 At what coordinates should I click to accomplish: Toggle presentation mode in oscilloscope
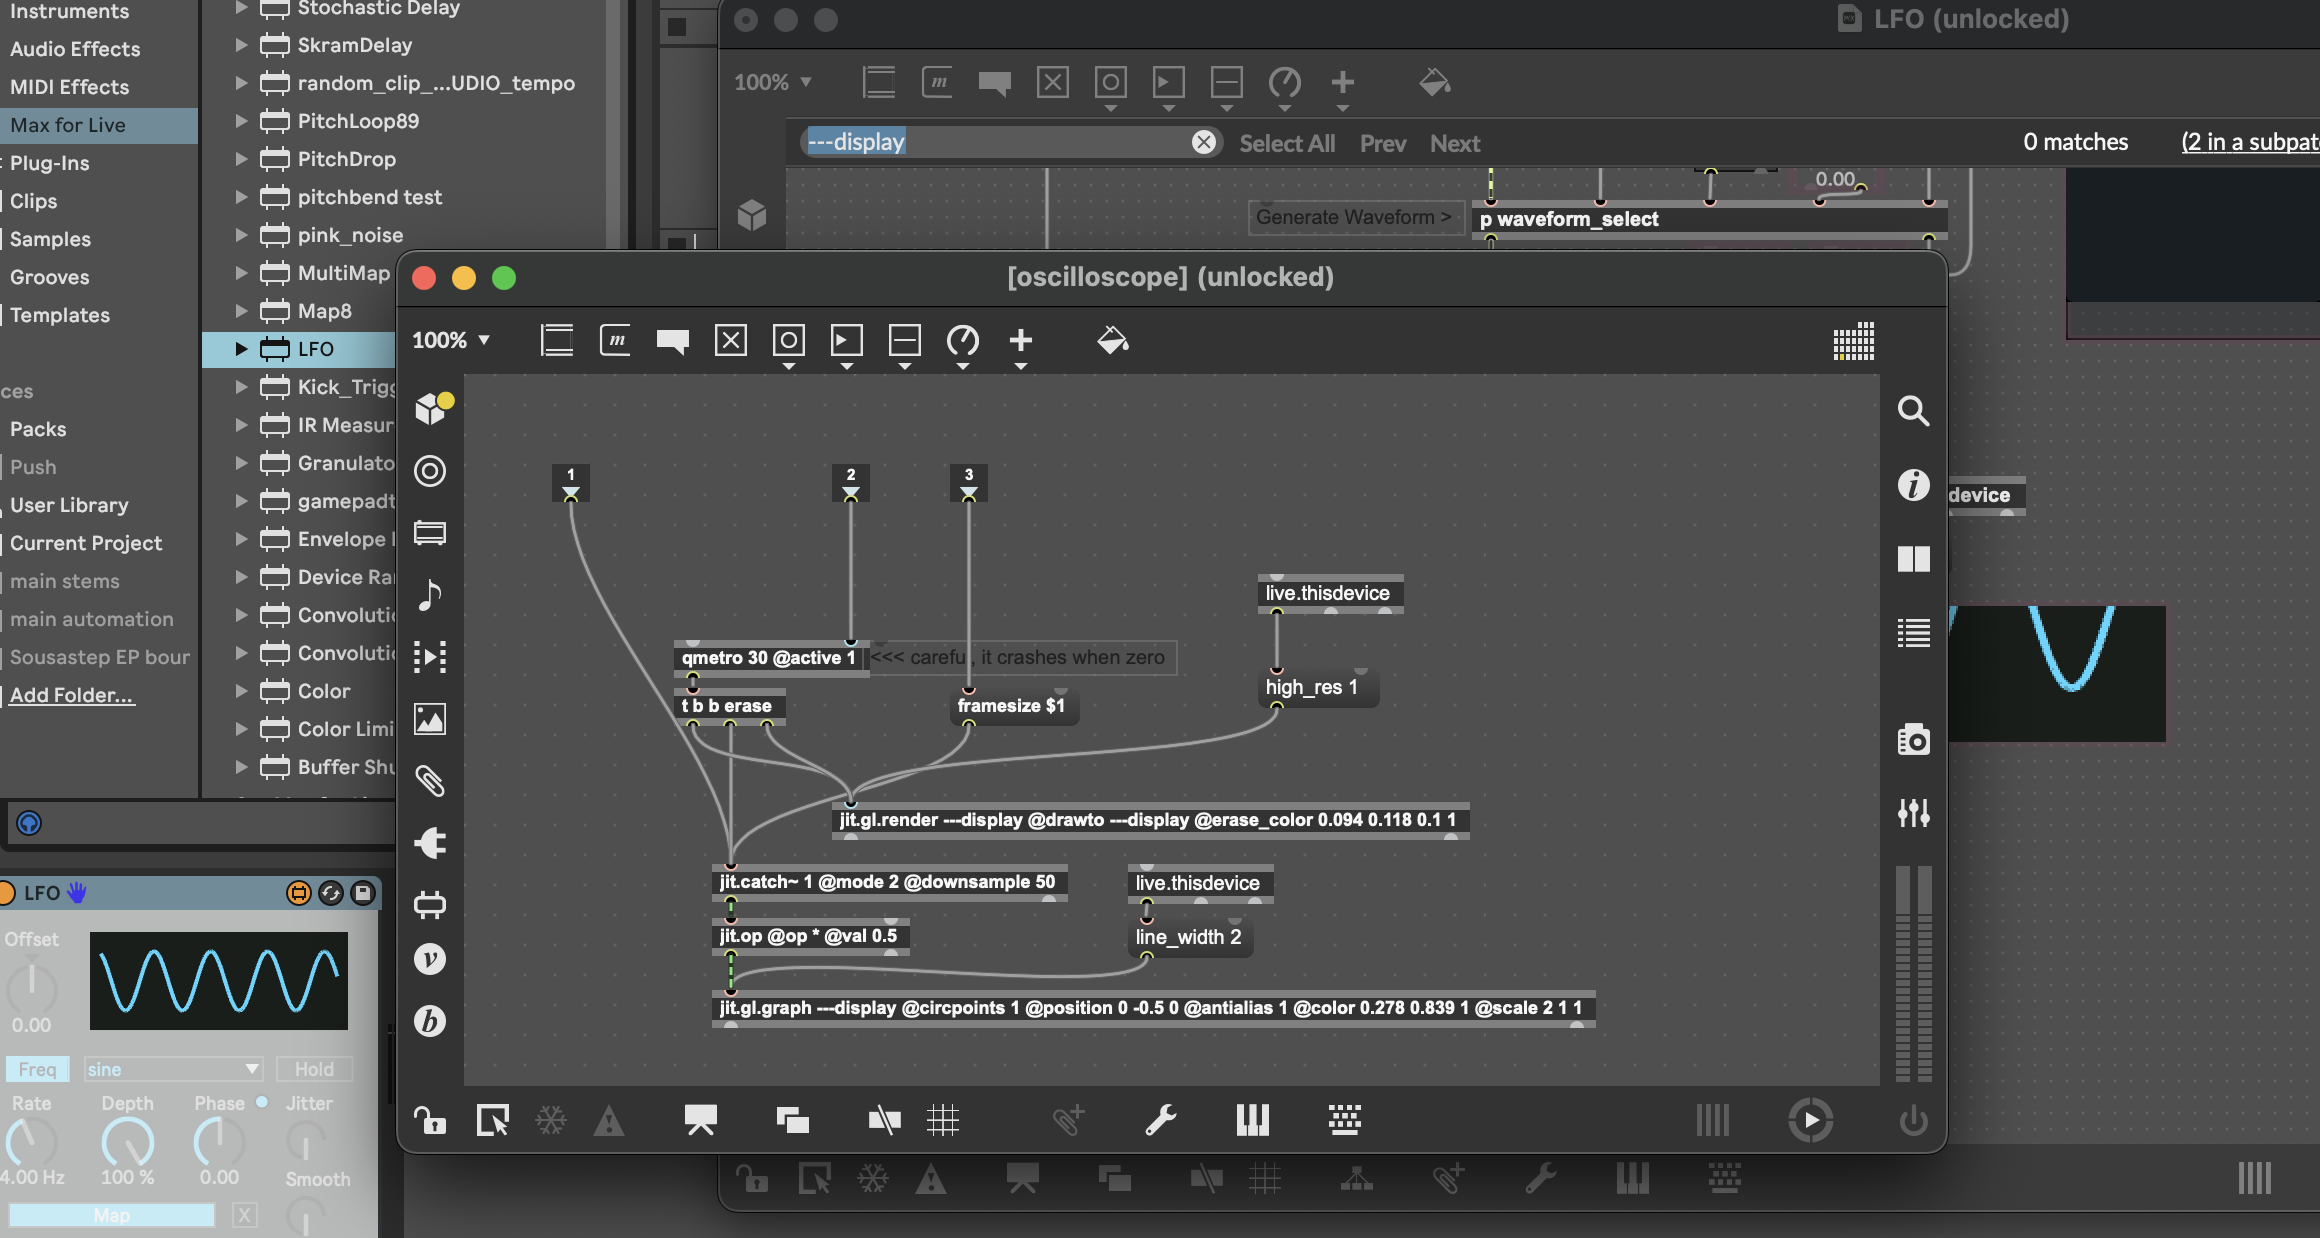(x=700, y=1120)
